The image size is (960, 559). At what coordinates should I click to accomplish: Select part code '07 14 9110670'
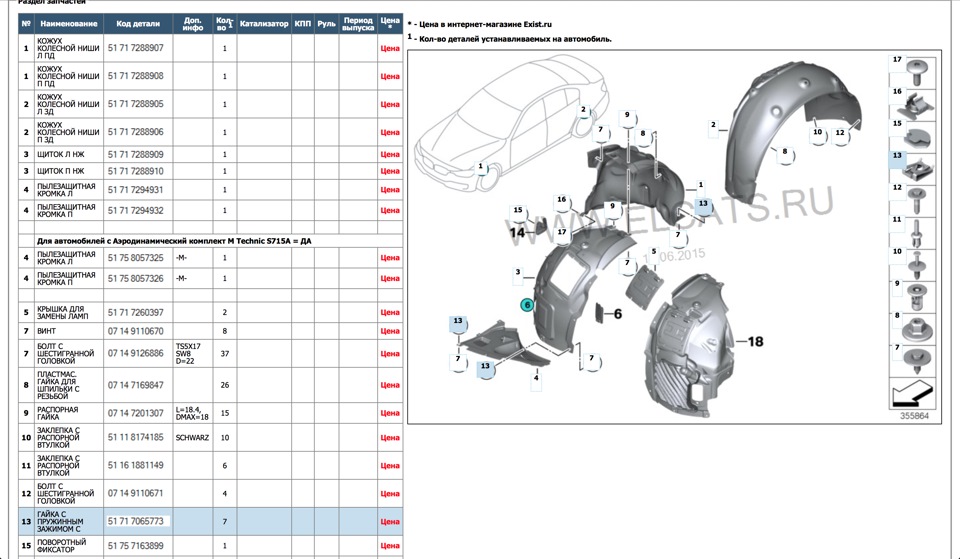pyautogui.click(x=136, y=331)
